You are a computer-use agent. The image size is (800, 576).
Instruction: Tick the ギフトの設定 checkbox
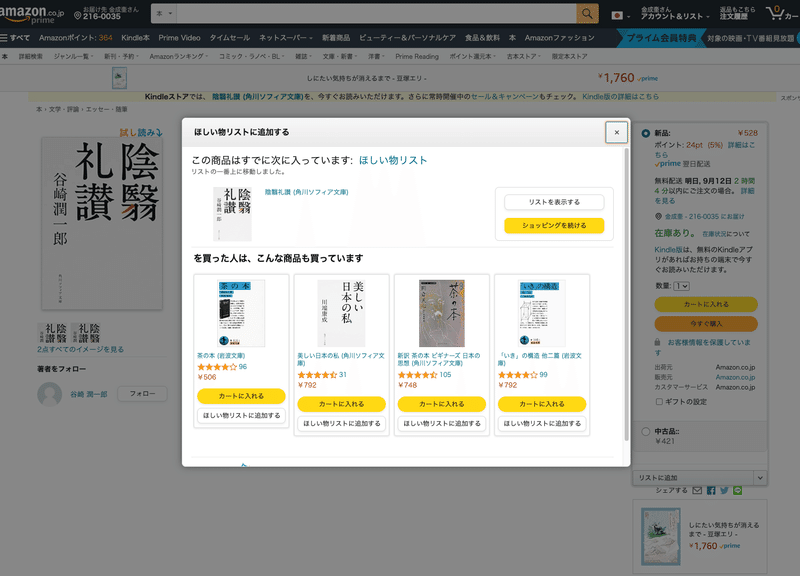659,402
